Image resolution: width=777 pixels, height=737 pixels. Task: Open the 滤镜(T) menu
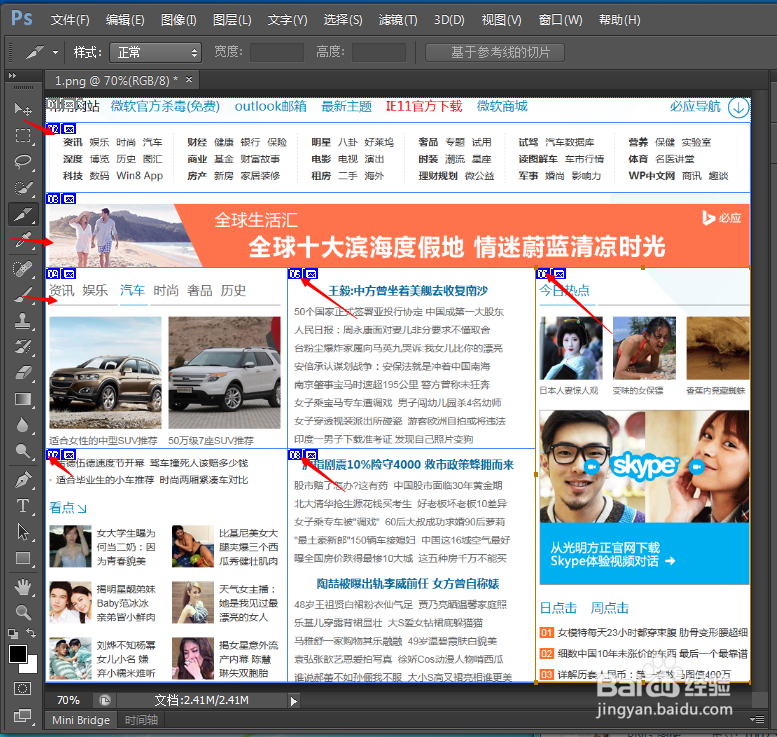point(398,20)
